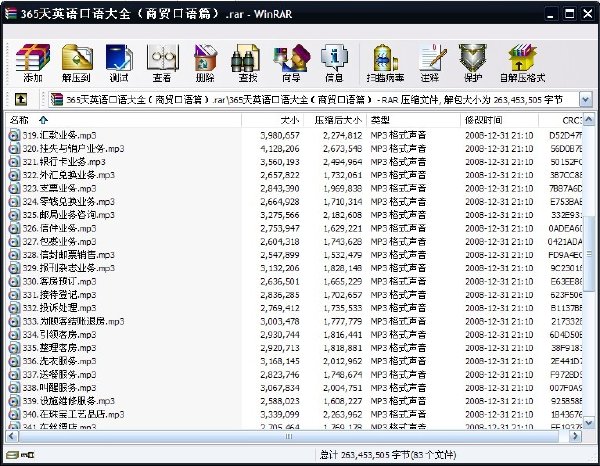Click the 添加 (Add) toolbar icon
Image resolution: width=600 pixels, height=466 pixels.
click(x=33, y=63)
